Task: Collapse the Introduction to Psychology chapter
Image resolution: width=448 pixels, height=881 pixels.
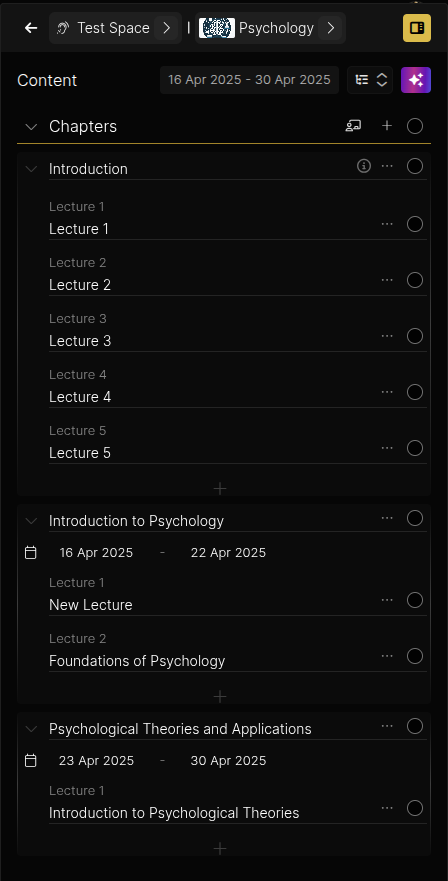Action: click(x=31, y=521)
